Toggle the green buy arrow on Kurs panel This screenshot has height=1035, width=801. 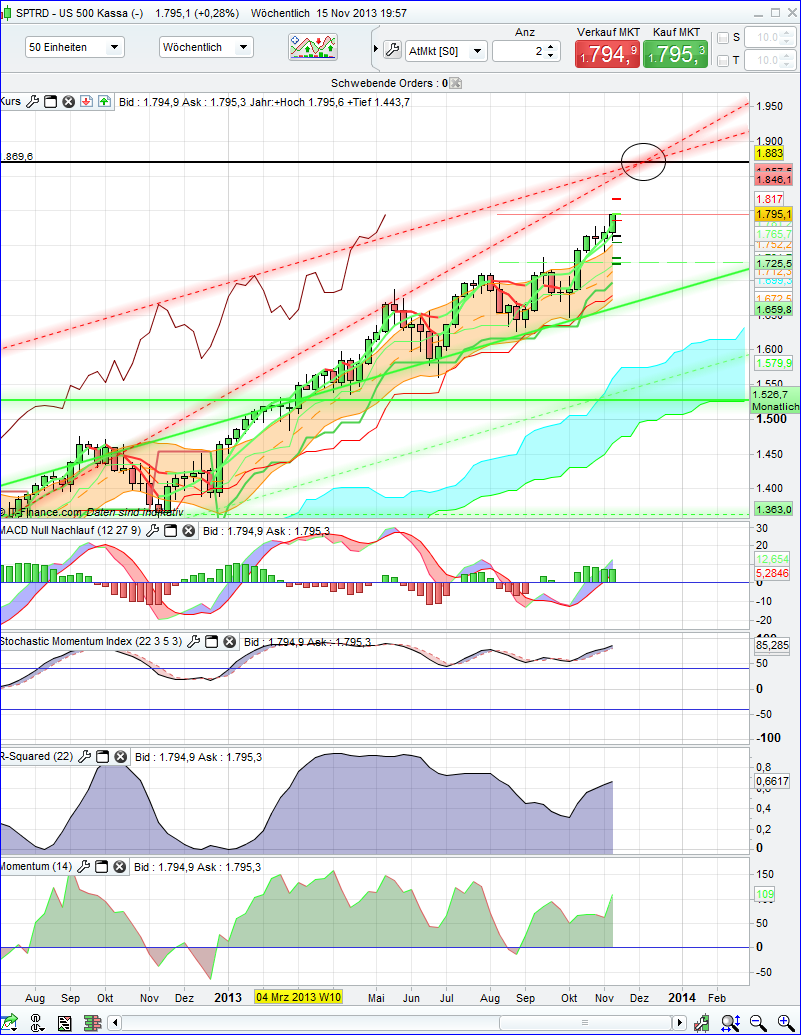tap(104, 101)
